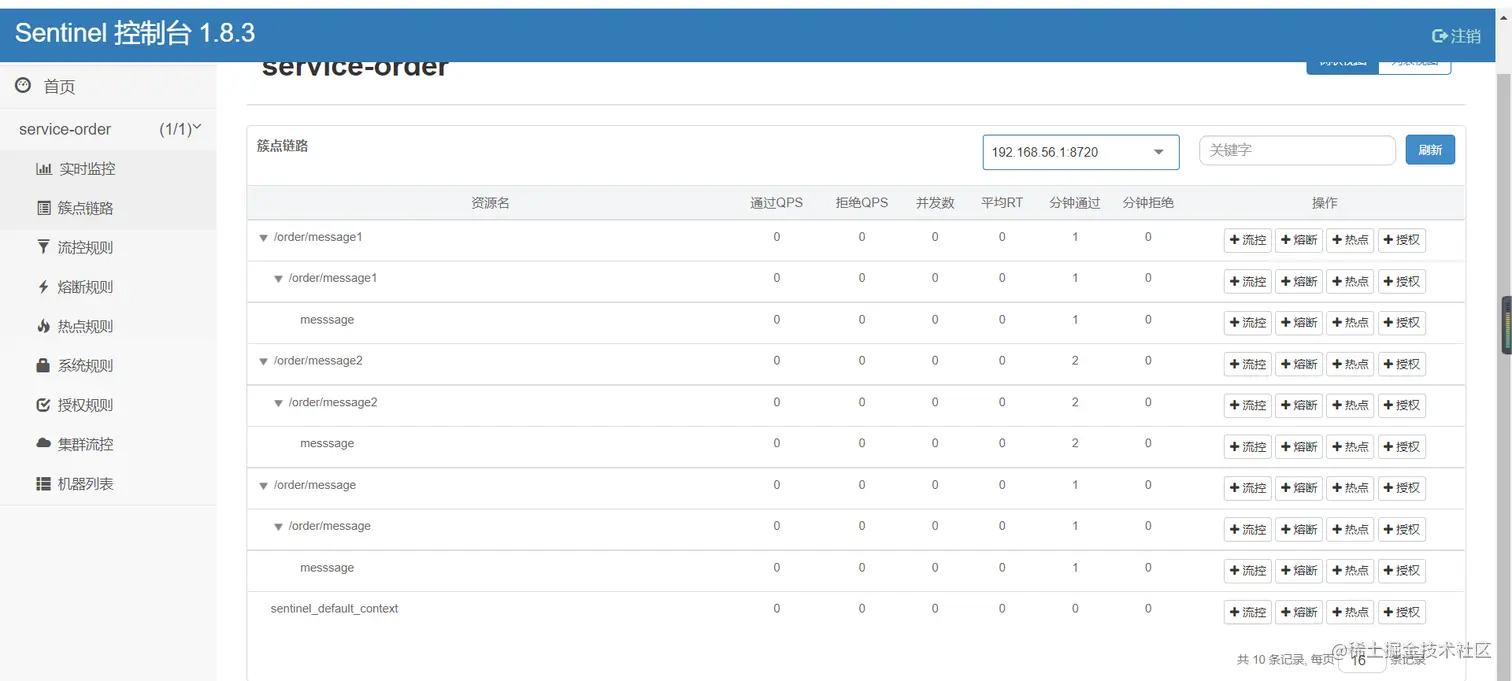This screenshot has height=681, width=1512.
Task: Click the 首页 dashboard icon
Action: pos(23,86)
